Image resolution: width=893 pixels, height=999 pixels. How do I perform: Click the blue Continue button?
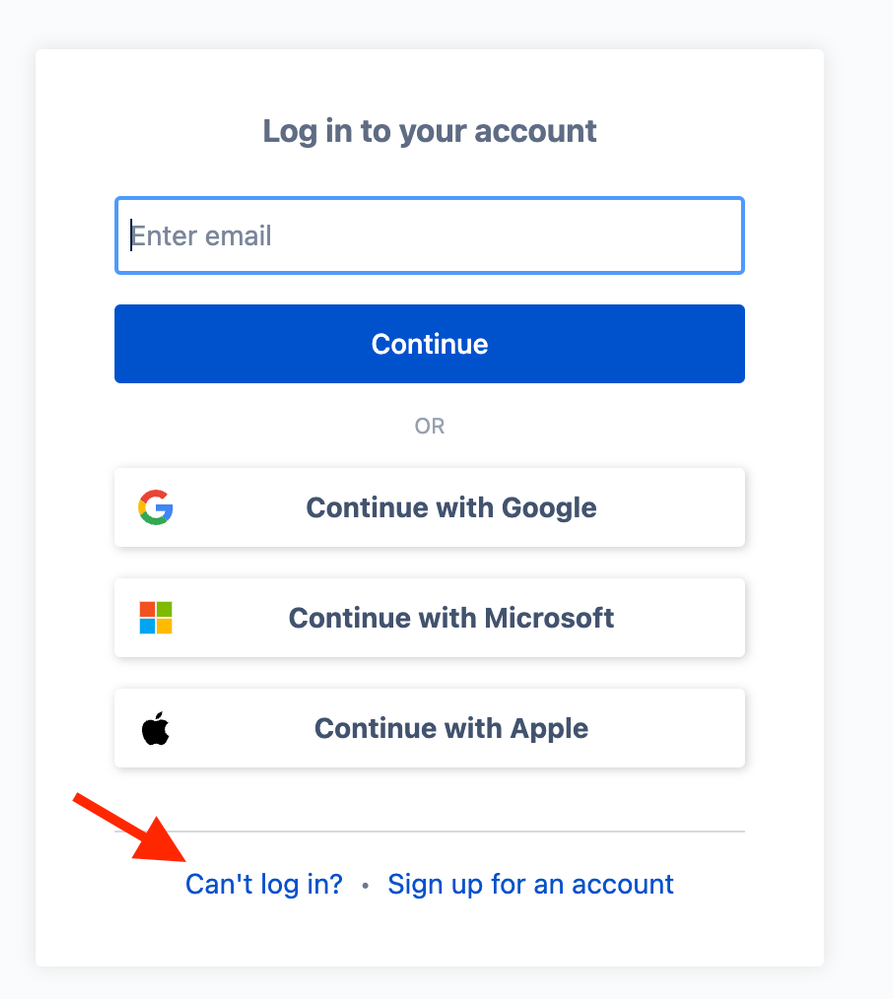coord(429,344)
